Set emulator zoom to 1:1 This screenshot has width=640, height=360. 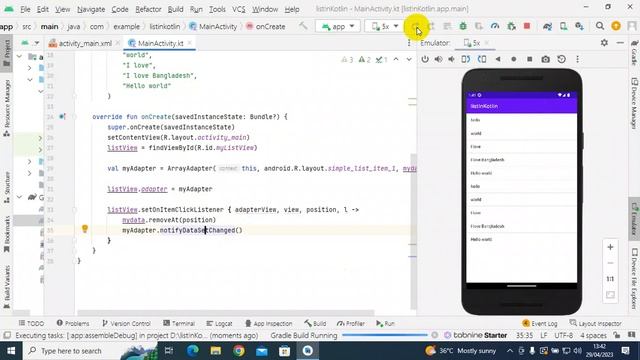click(x=610, y=279)
